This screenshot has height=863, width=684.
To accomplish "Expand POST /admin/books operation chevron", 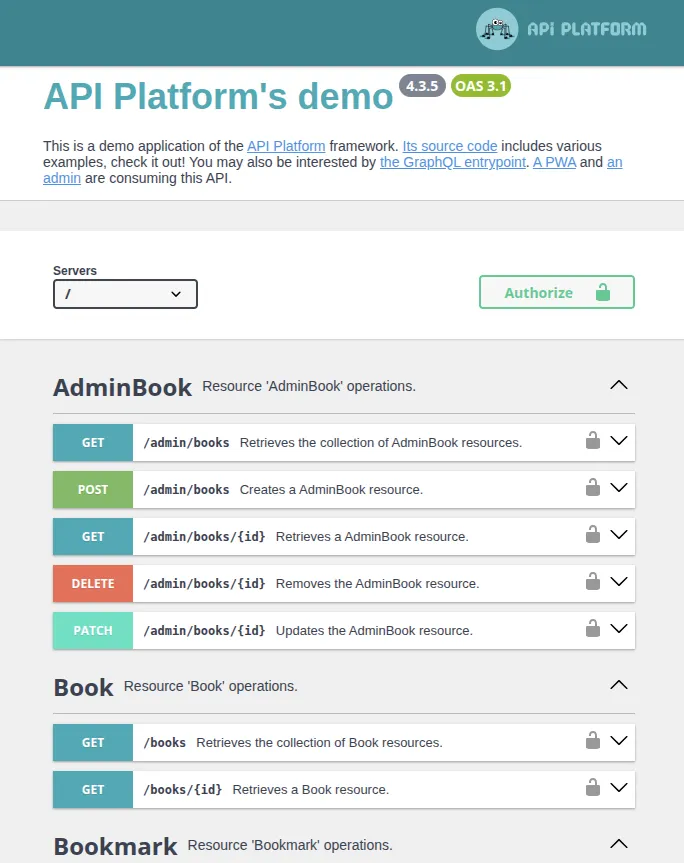I will click(619, 488).
